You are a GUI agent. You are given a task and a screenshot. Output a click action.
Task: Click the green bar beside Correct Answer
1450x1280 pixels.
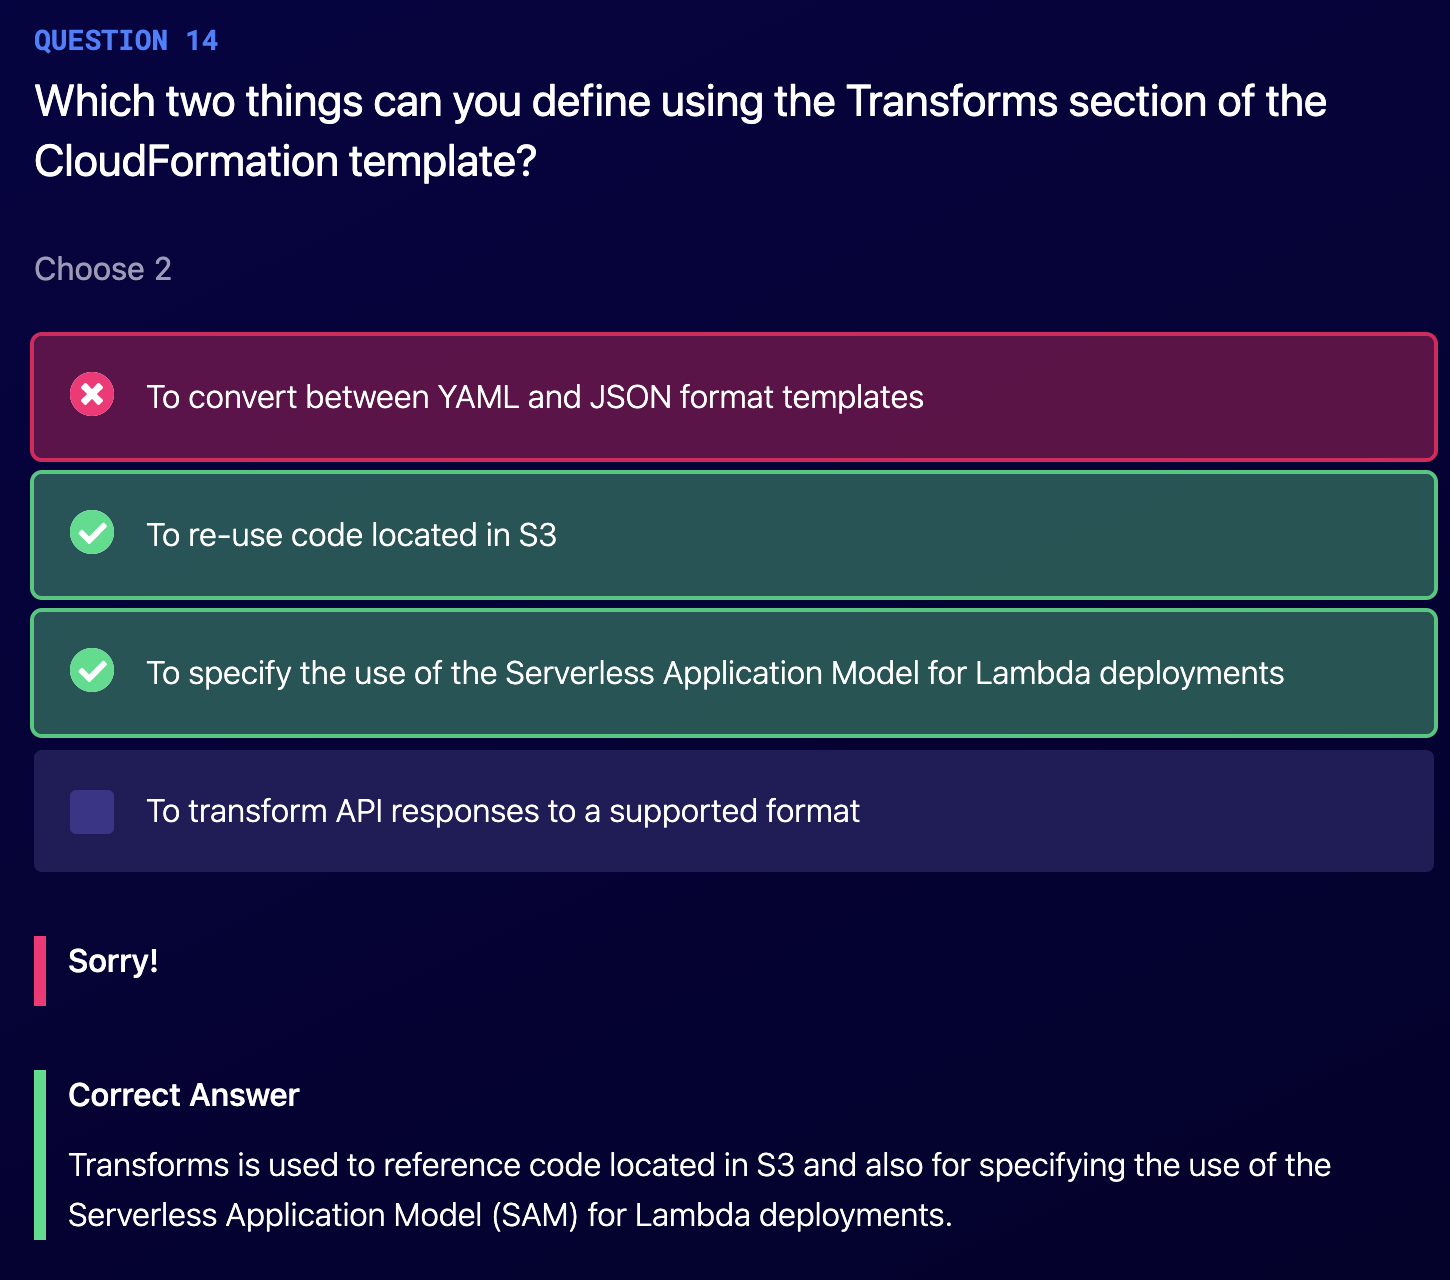click(40, 1155)
